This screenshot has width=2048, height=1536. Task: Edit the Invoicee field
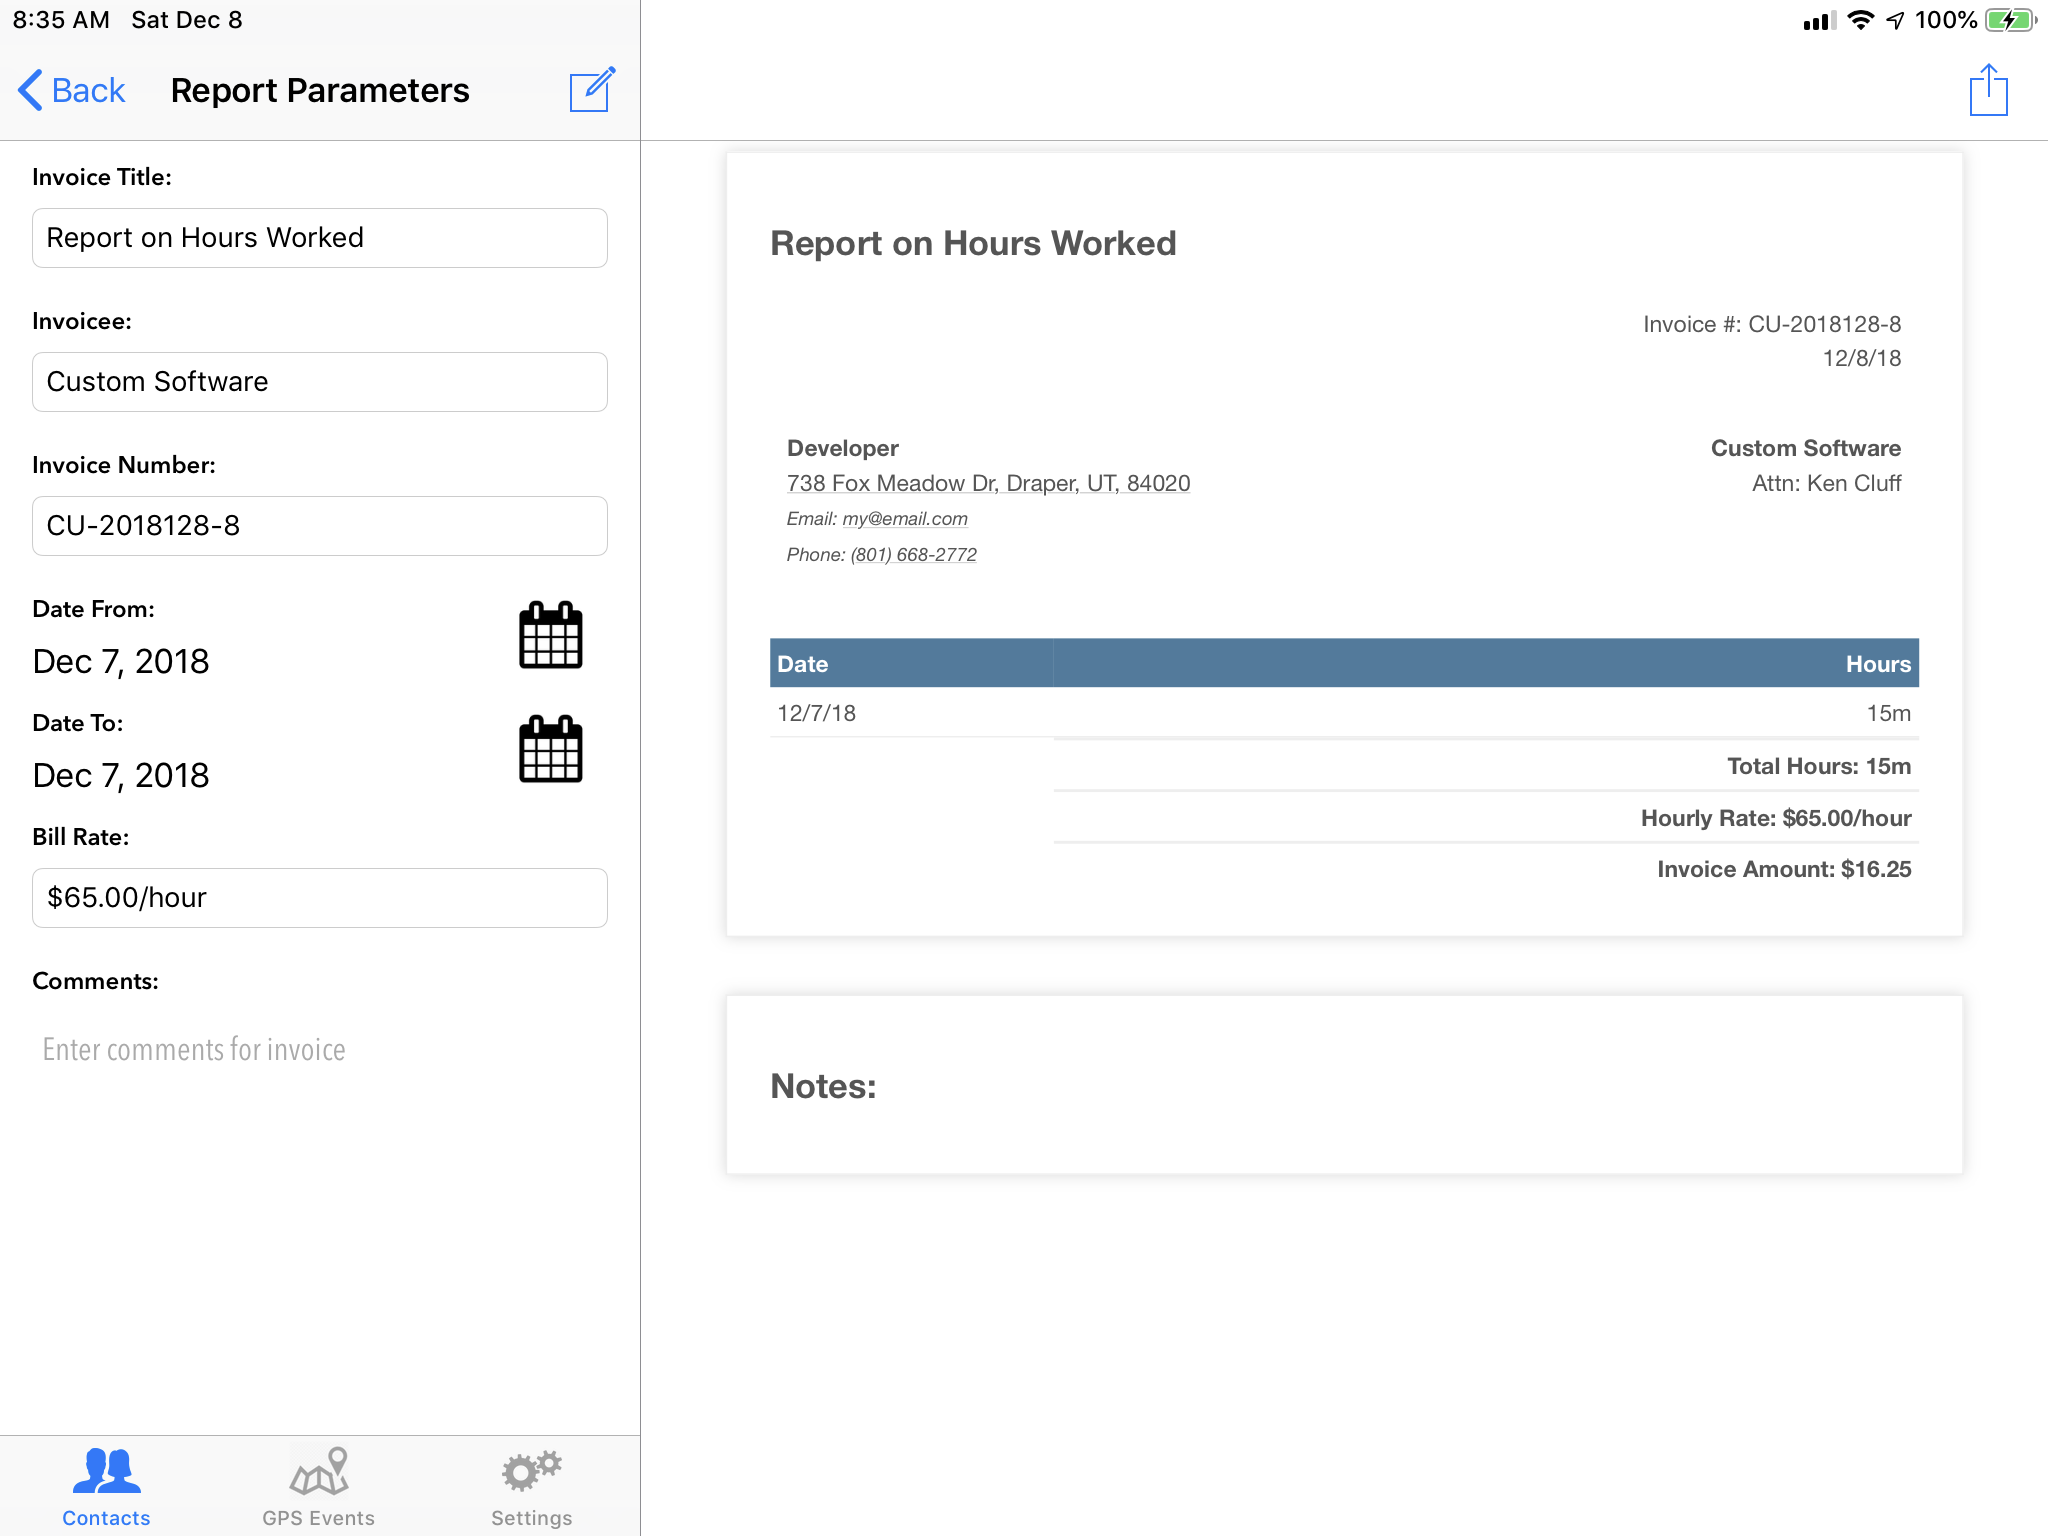tap(320, 382)
